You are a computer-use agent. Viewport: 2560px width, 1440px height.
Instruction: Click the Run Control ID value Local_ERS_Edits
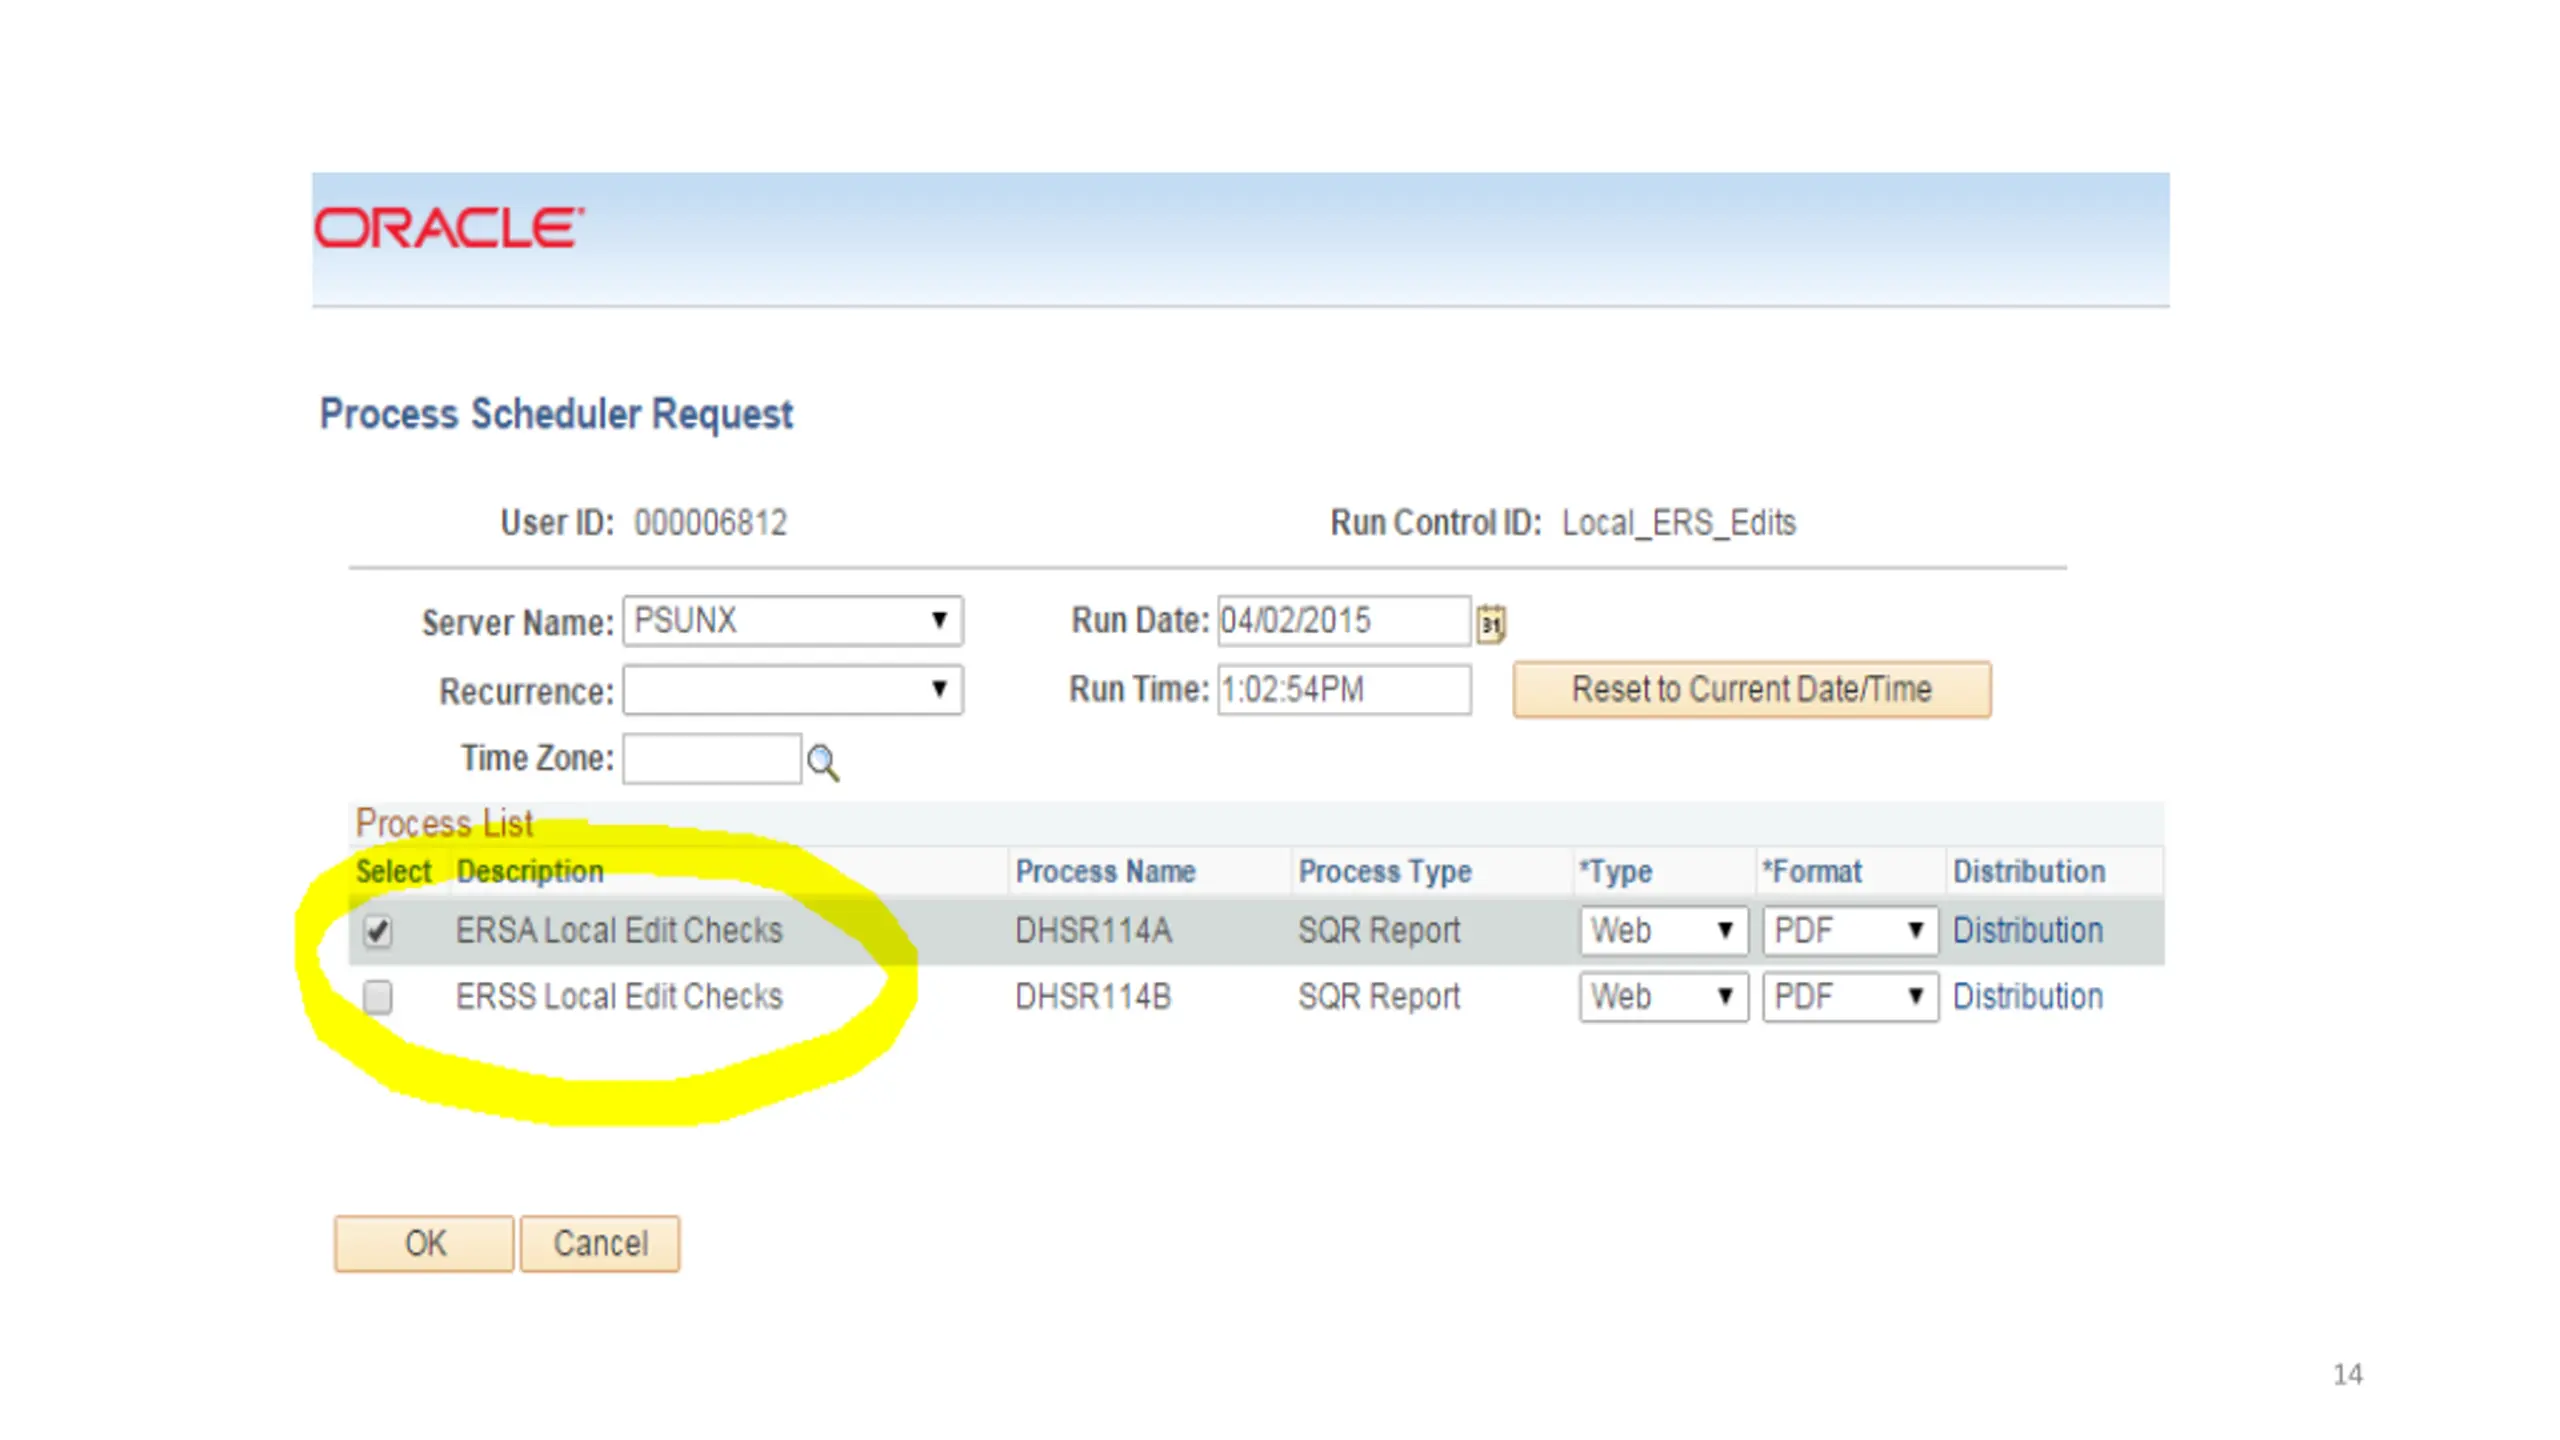click(1679, 523)
